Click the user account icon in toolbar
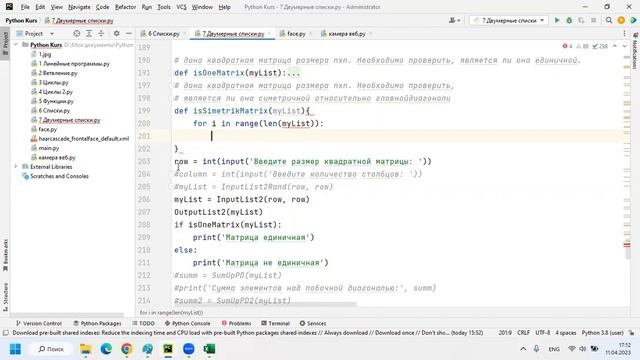The image size is (640, 360). click(454, 20)
